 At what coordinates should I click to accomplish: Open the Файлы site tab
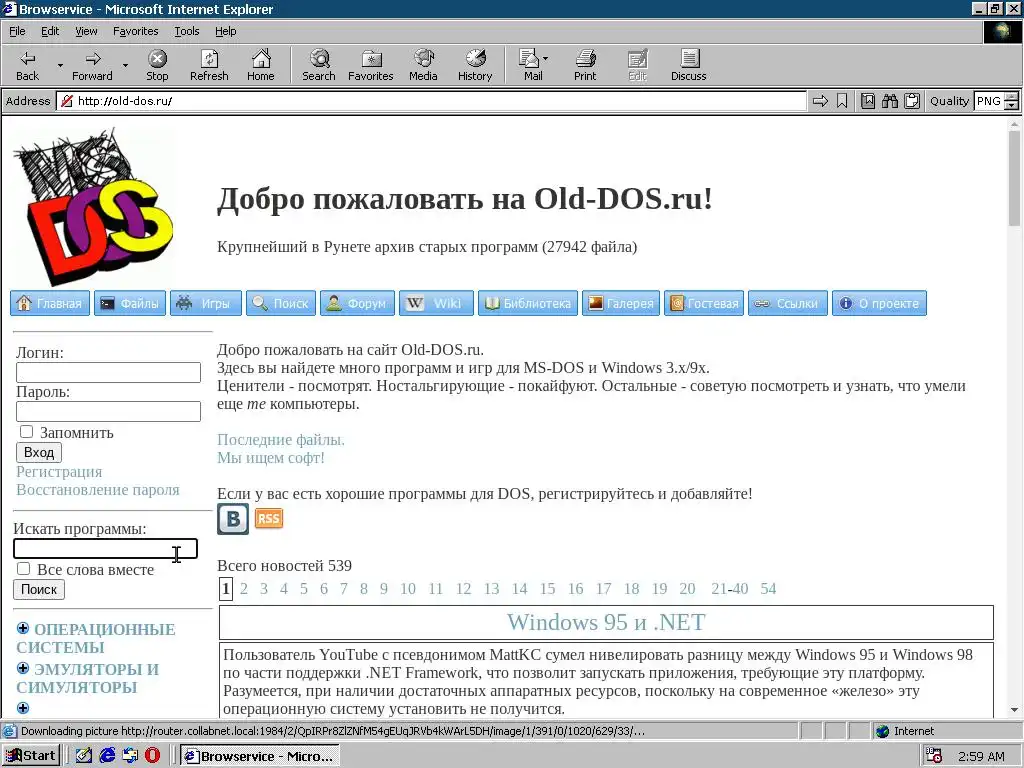click(130, 303)
